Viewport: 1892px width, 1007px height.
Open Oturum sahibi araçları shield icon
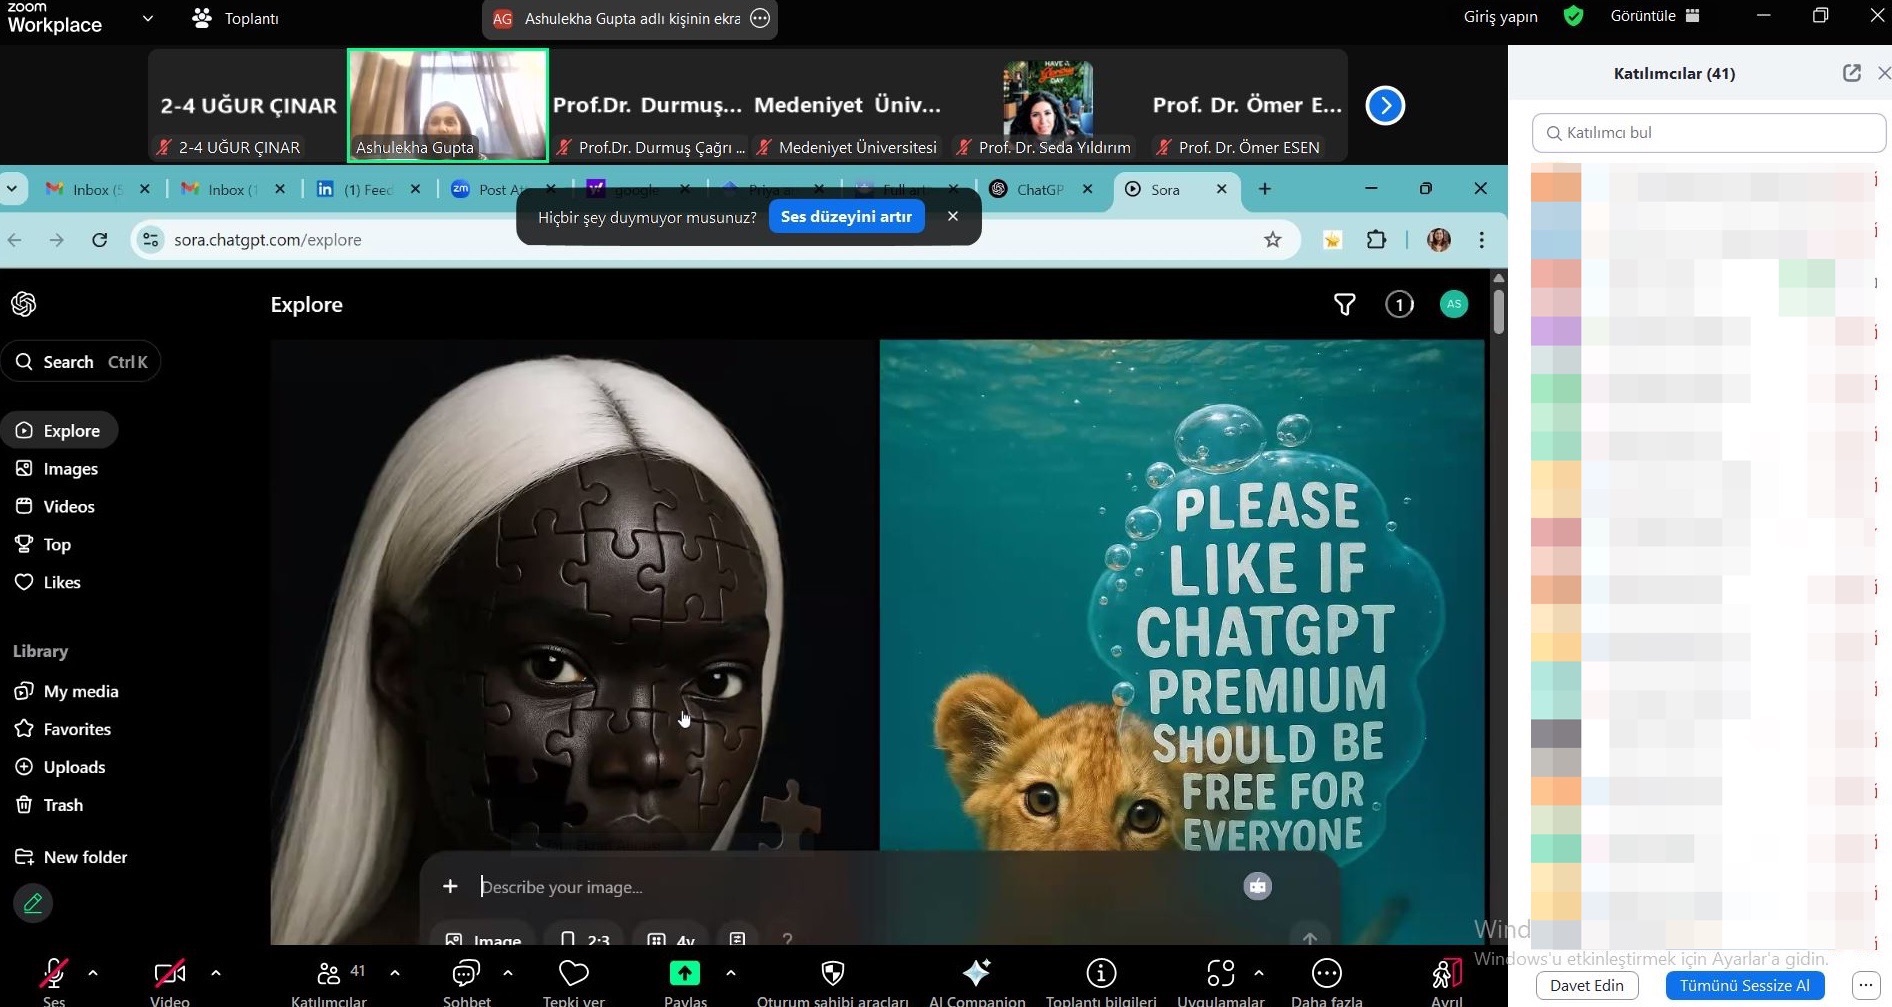[832, 973]
